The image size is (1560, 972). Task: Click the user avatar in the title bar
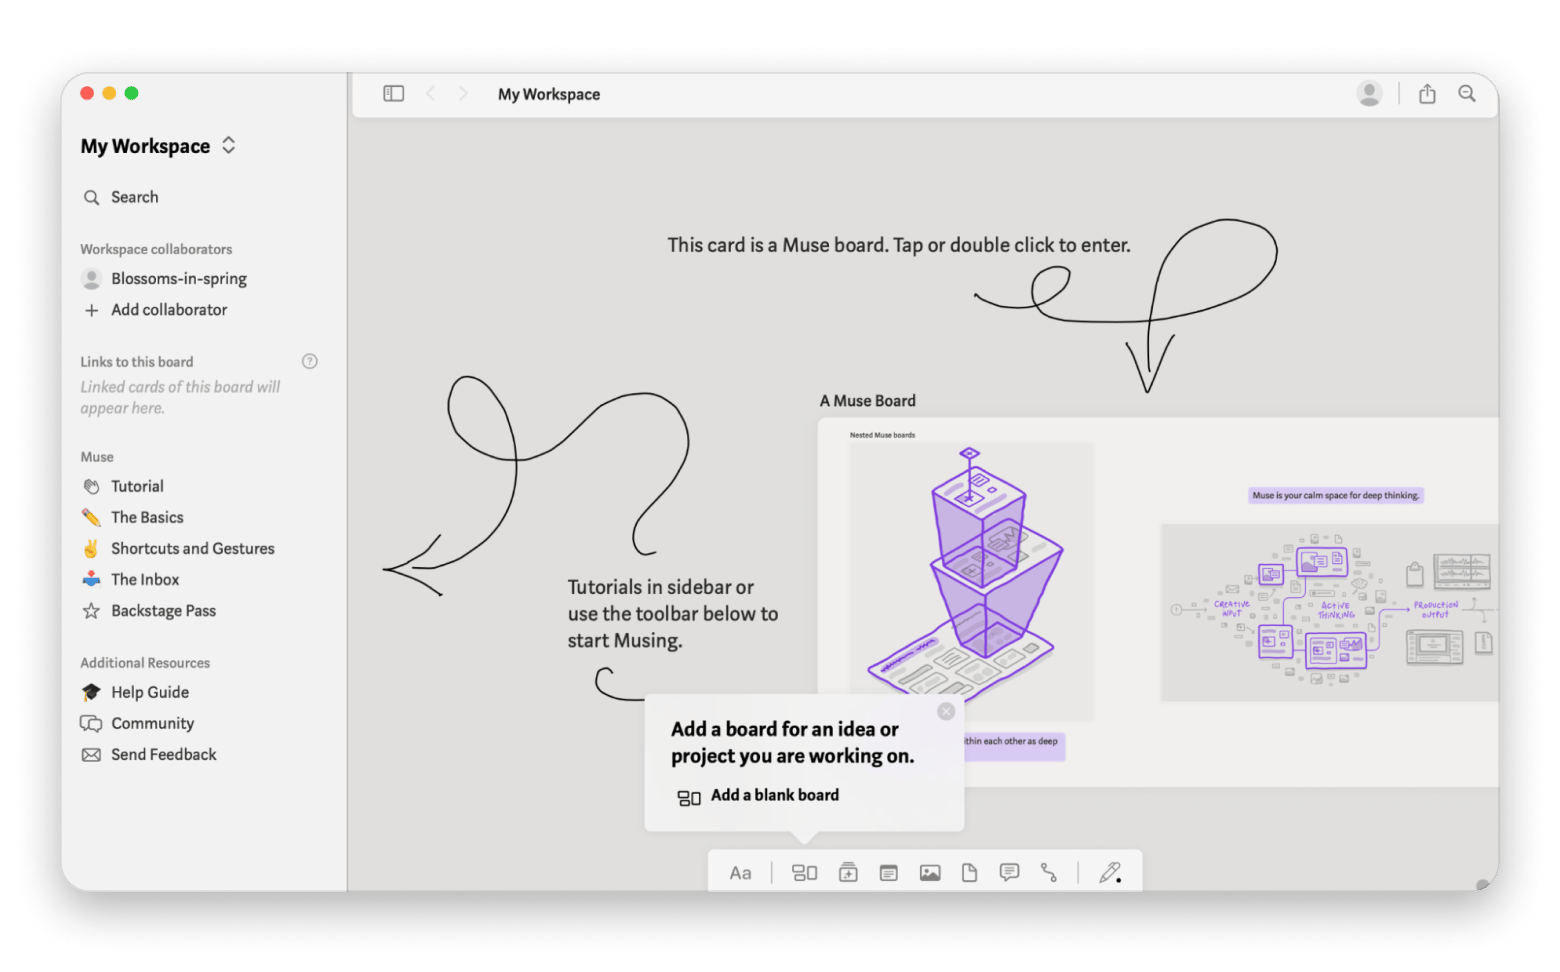[1369, 93]
